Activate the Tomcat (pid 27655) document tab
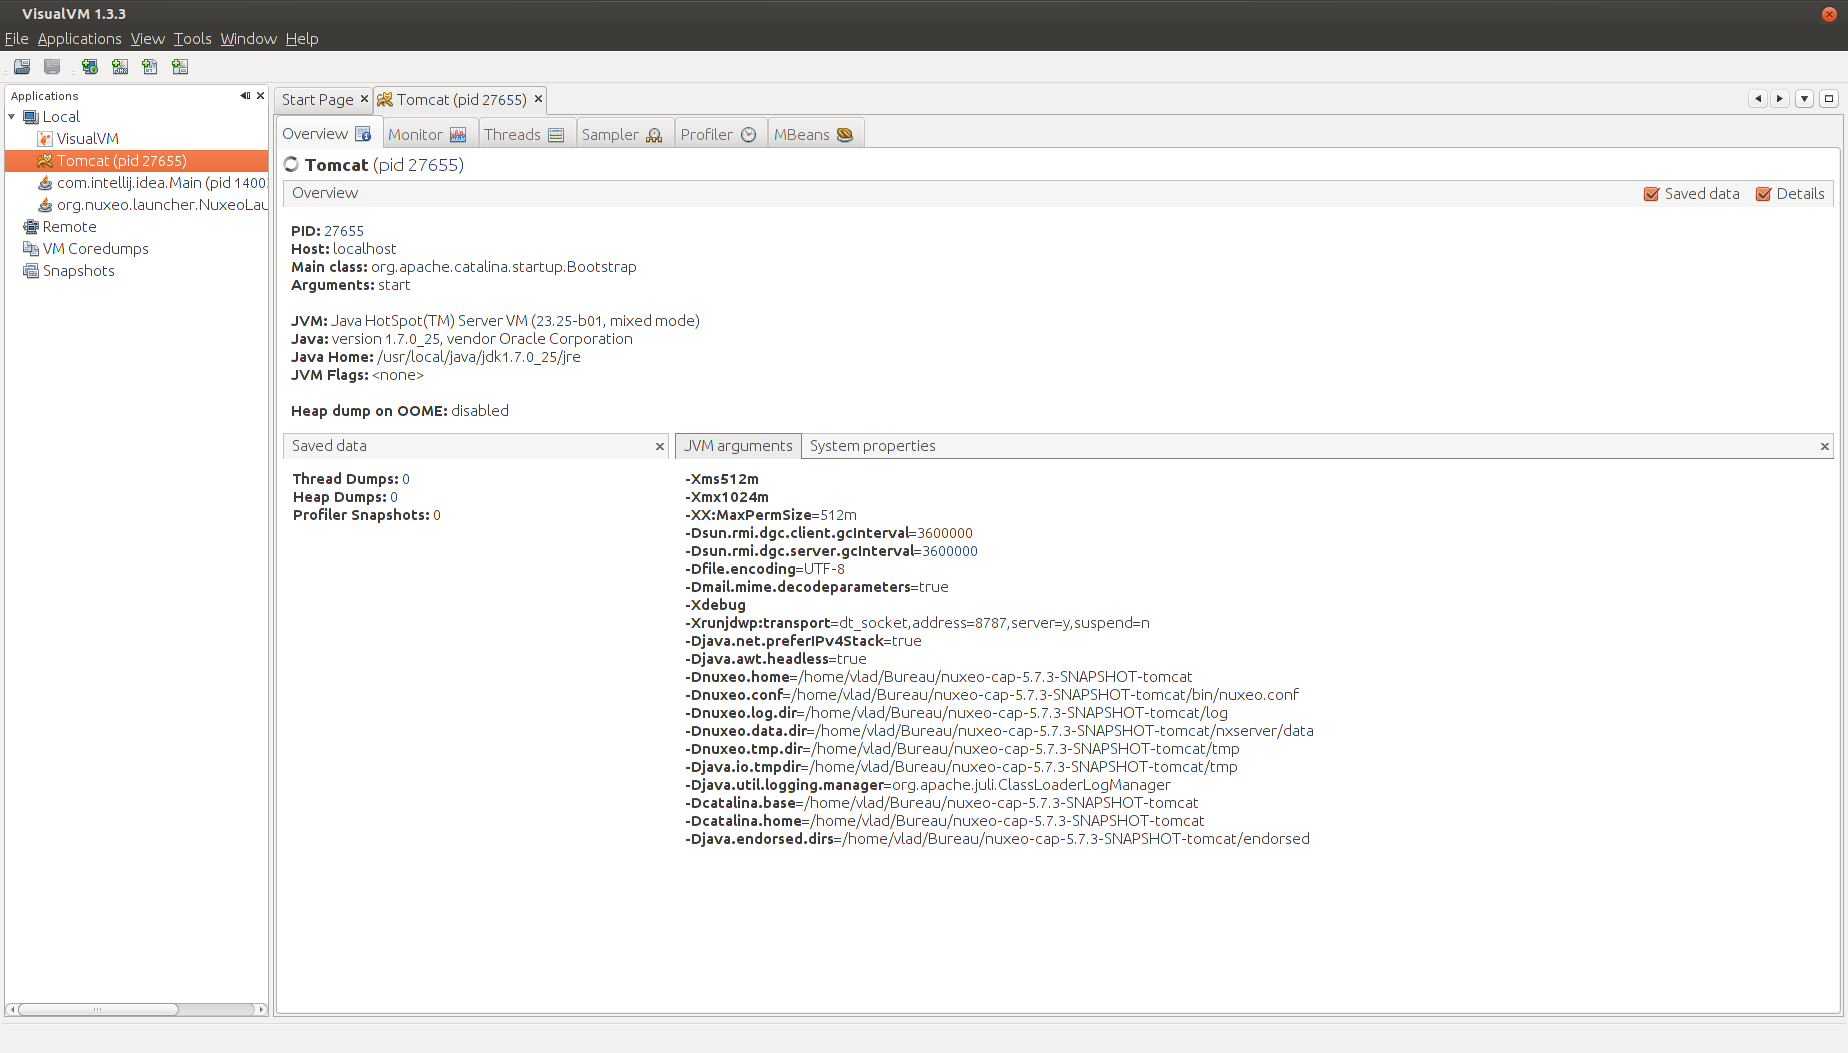This screenshot has width=1848, height=1053. point(461,100)
